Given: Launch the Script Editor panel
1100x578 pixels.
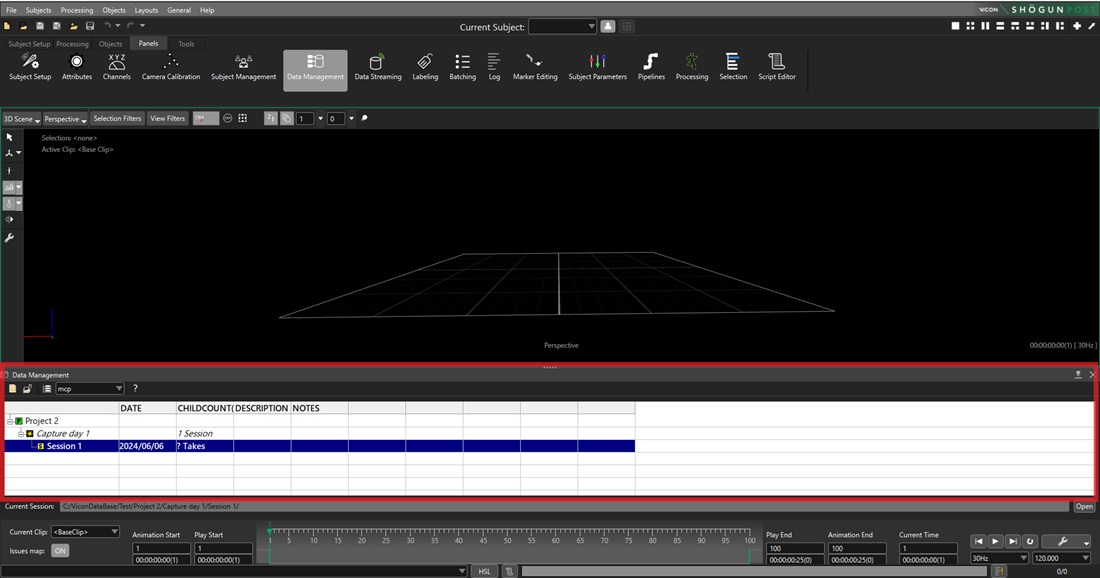Looking at the screenshot, I should tap(776, 67).
